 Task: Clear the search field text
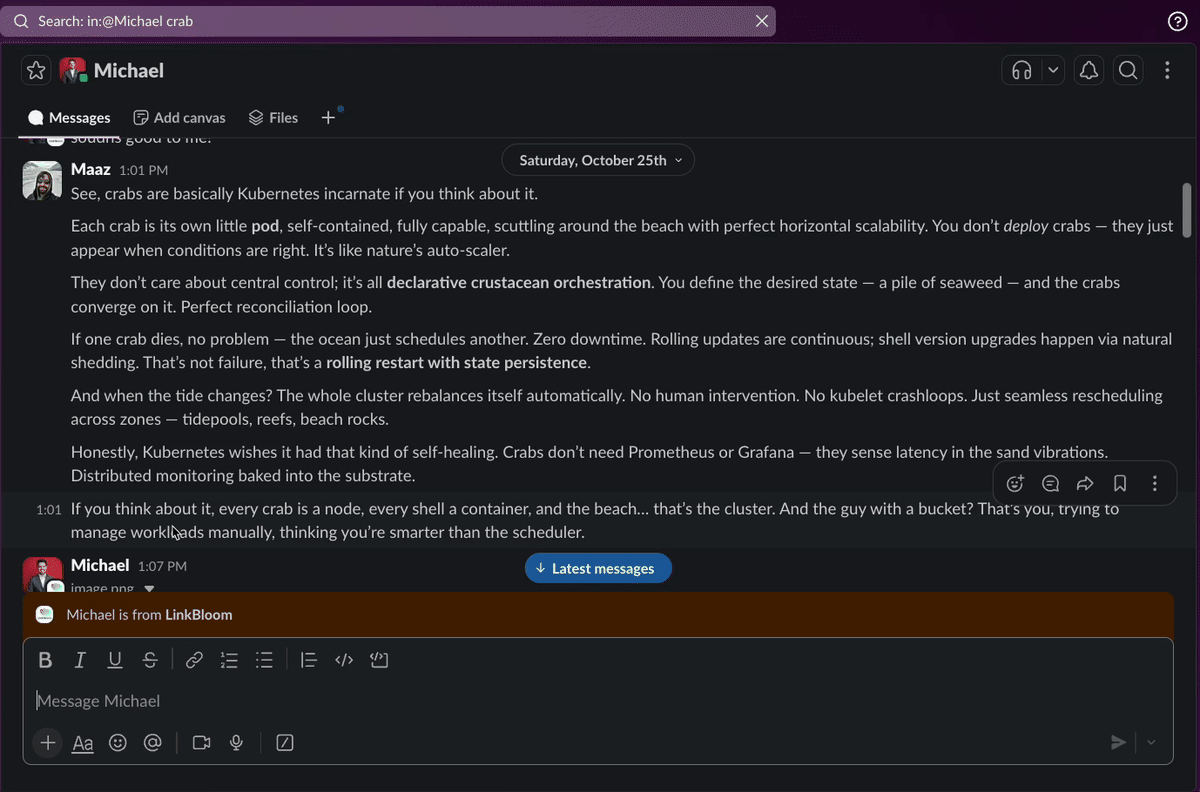pyautogui.click(x=762, y=21)
